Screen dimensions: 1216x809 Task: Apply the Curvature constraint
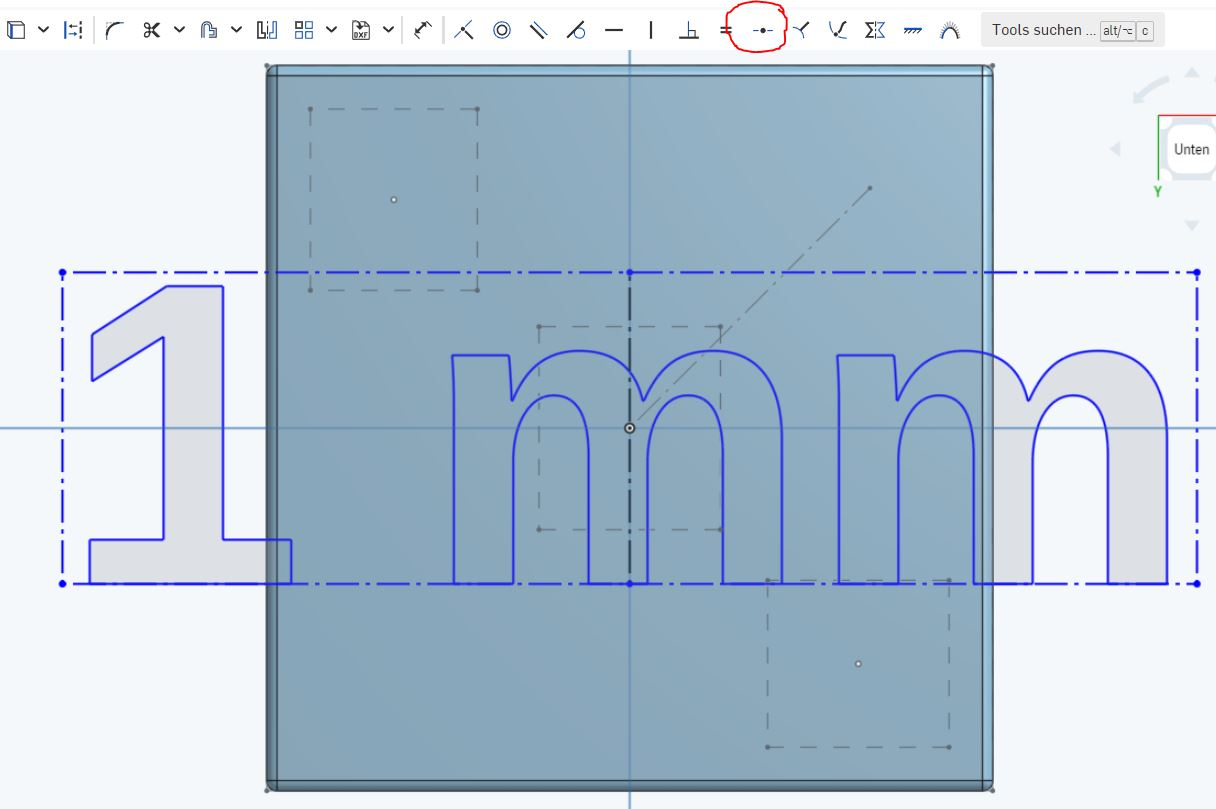[950, 30]
